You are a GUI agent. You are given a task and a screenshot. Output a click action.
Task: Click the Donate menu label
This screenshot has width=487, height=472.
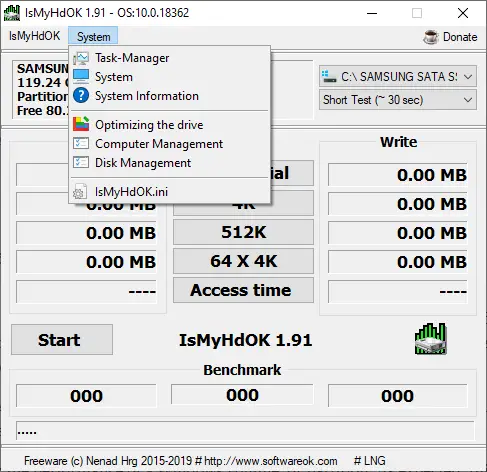click(x=460, y=37)
